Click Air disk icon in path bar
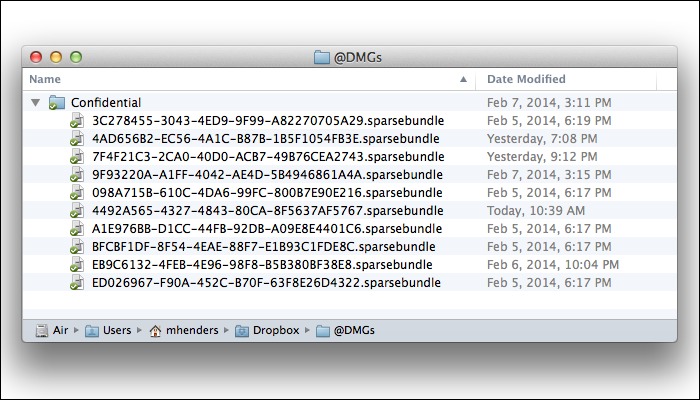Screen dimensions: 700x400 click(42, 330)
